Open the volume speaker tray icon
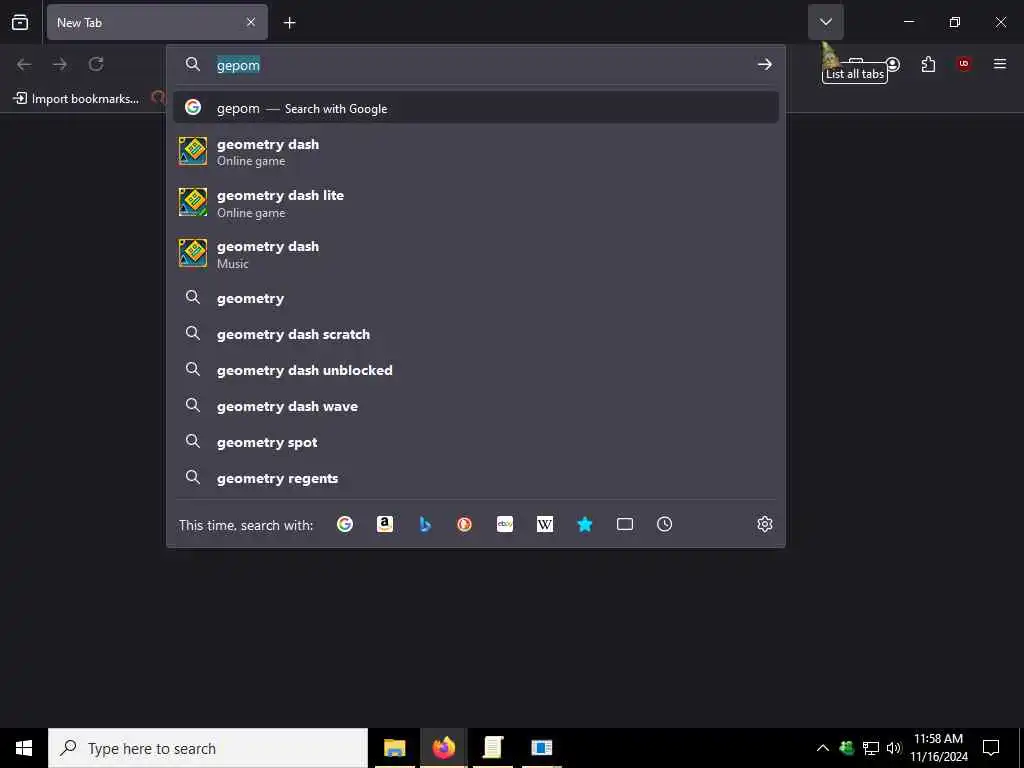The width and height of the screenshot is (1024, 768). [894, 748]
